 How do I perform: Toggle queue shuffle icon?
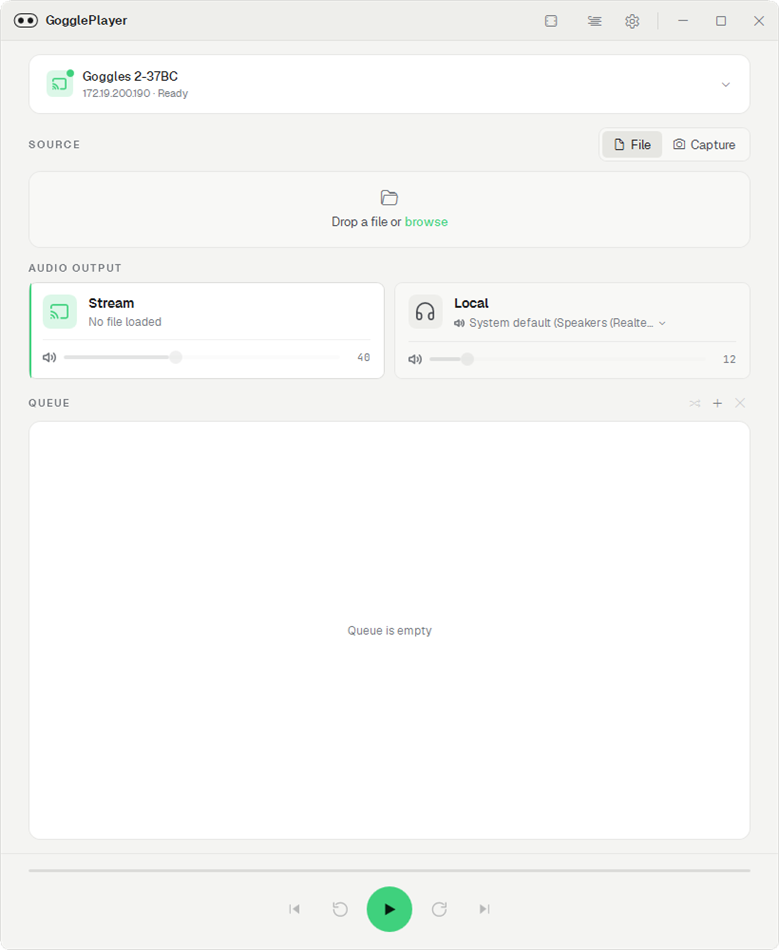695,403
